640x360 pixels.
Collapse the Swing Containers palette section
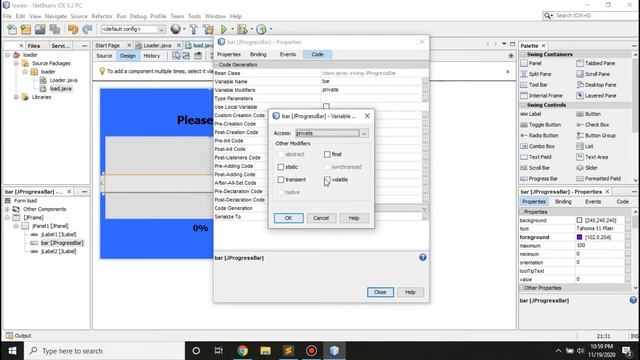coord(522,54)
